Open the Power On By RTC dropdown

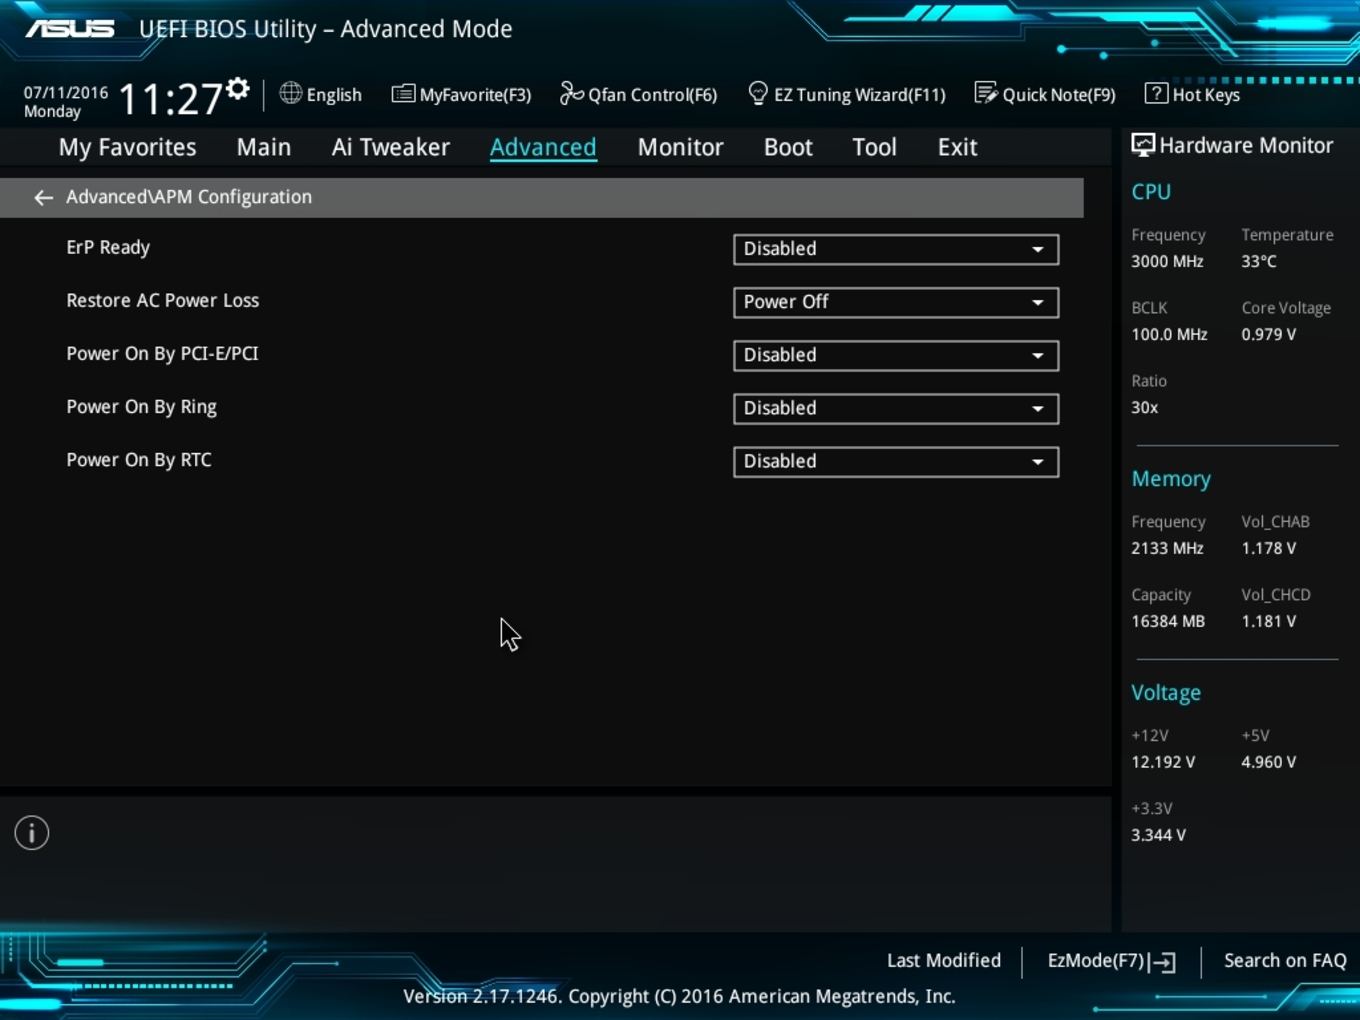(896, 461)
